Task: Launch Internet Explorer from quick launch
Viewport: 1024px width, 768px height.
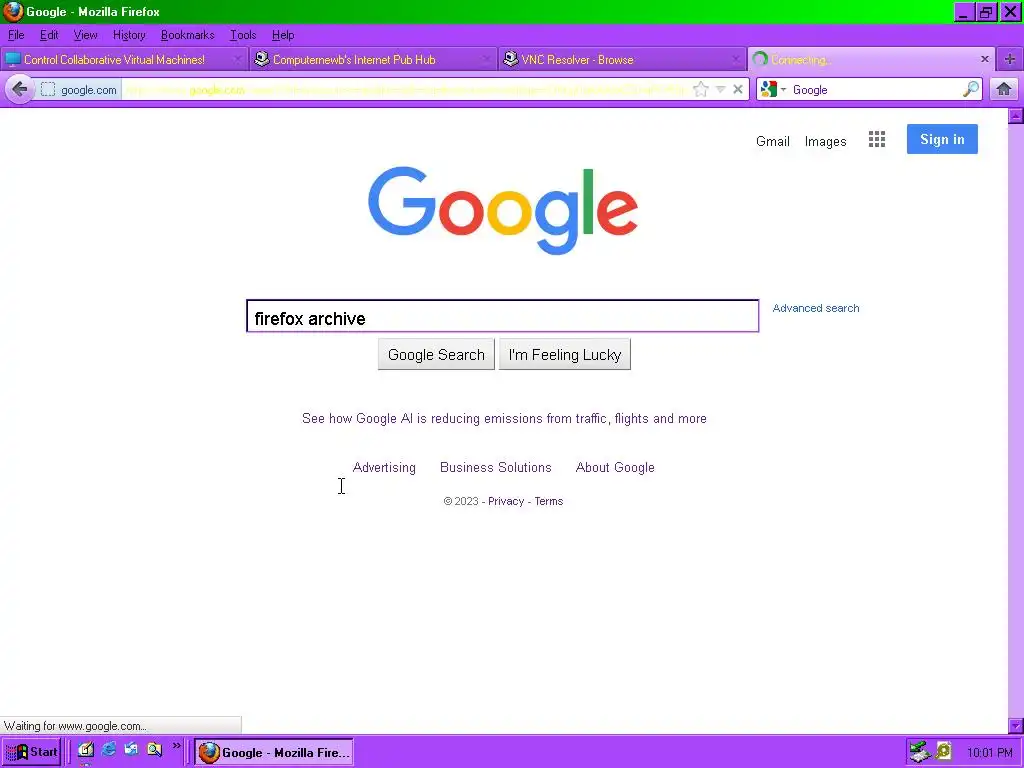Action: [108, 749]
